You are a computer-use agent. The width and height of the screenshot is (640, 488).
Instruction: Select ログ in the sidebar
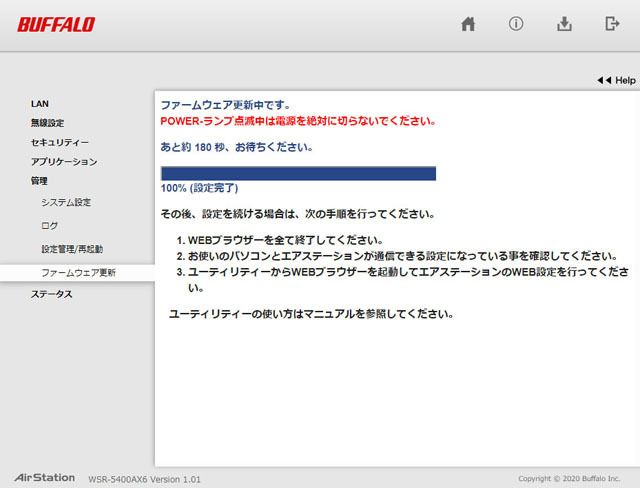[x=50, y=226]
